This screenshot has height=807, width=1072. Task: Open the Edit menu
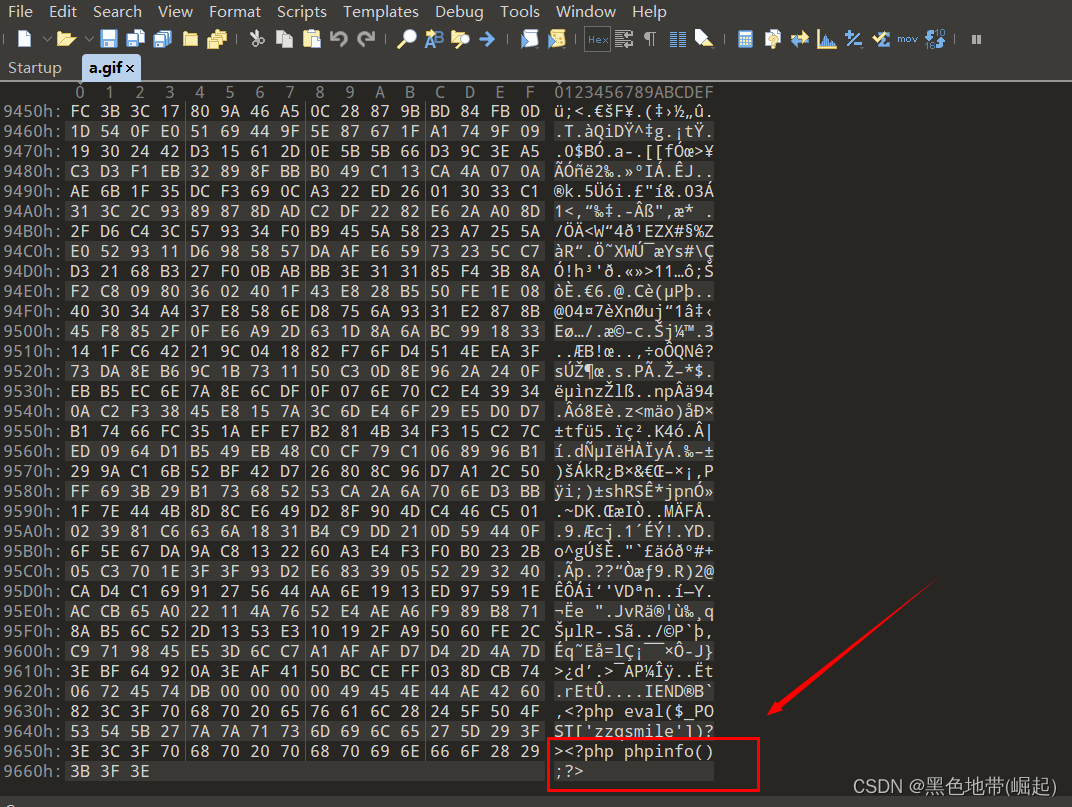[63, 12]
